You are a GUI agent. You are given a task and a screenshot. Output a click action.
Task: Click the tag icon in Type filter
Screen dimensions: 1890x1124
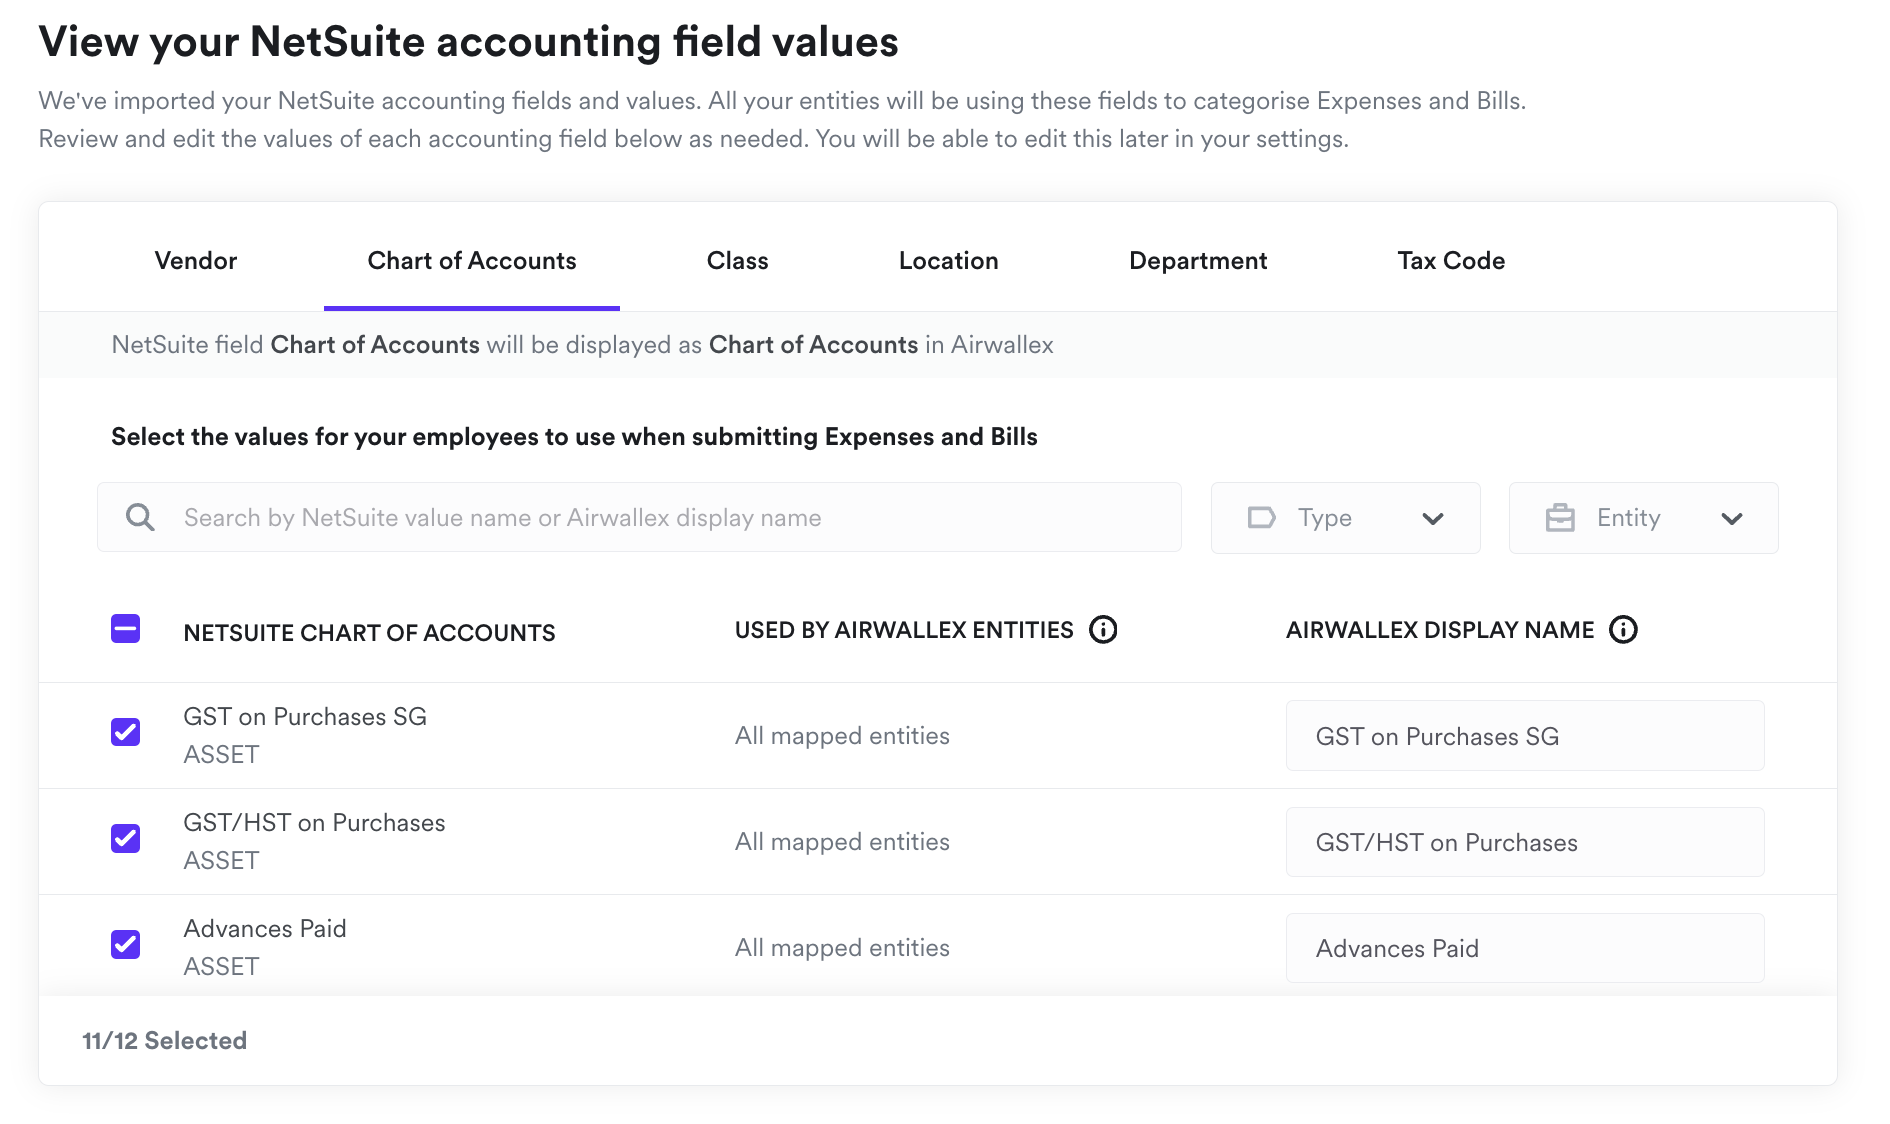(1261, 518)
